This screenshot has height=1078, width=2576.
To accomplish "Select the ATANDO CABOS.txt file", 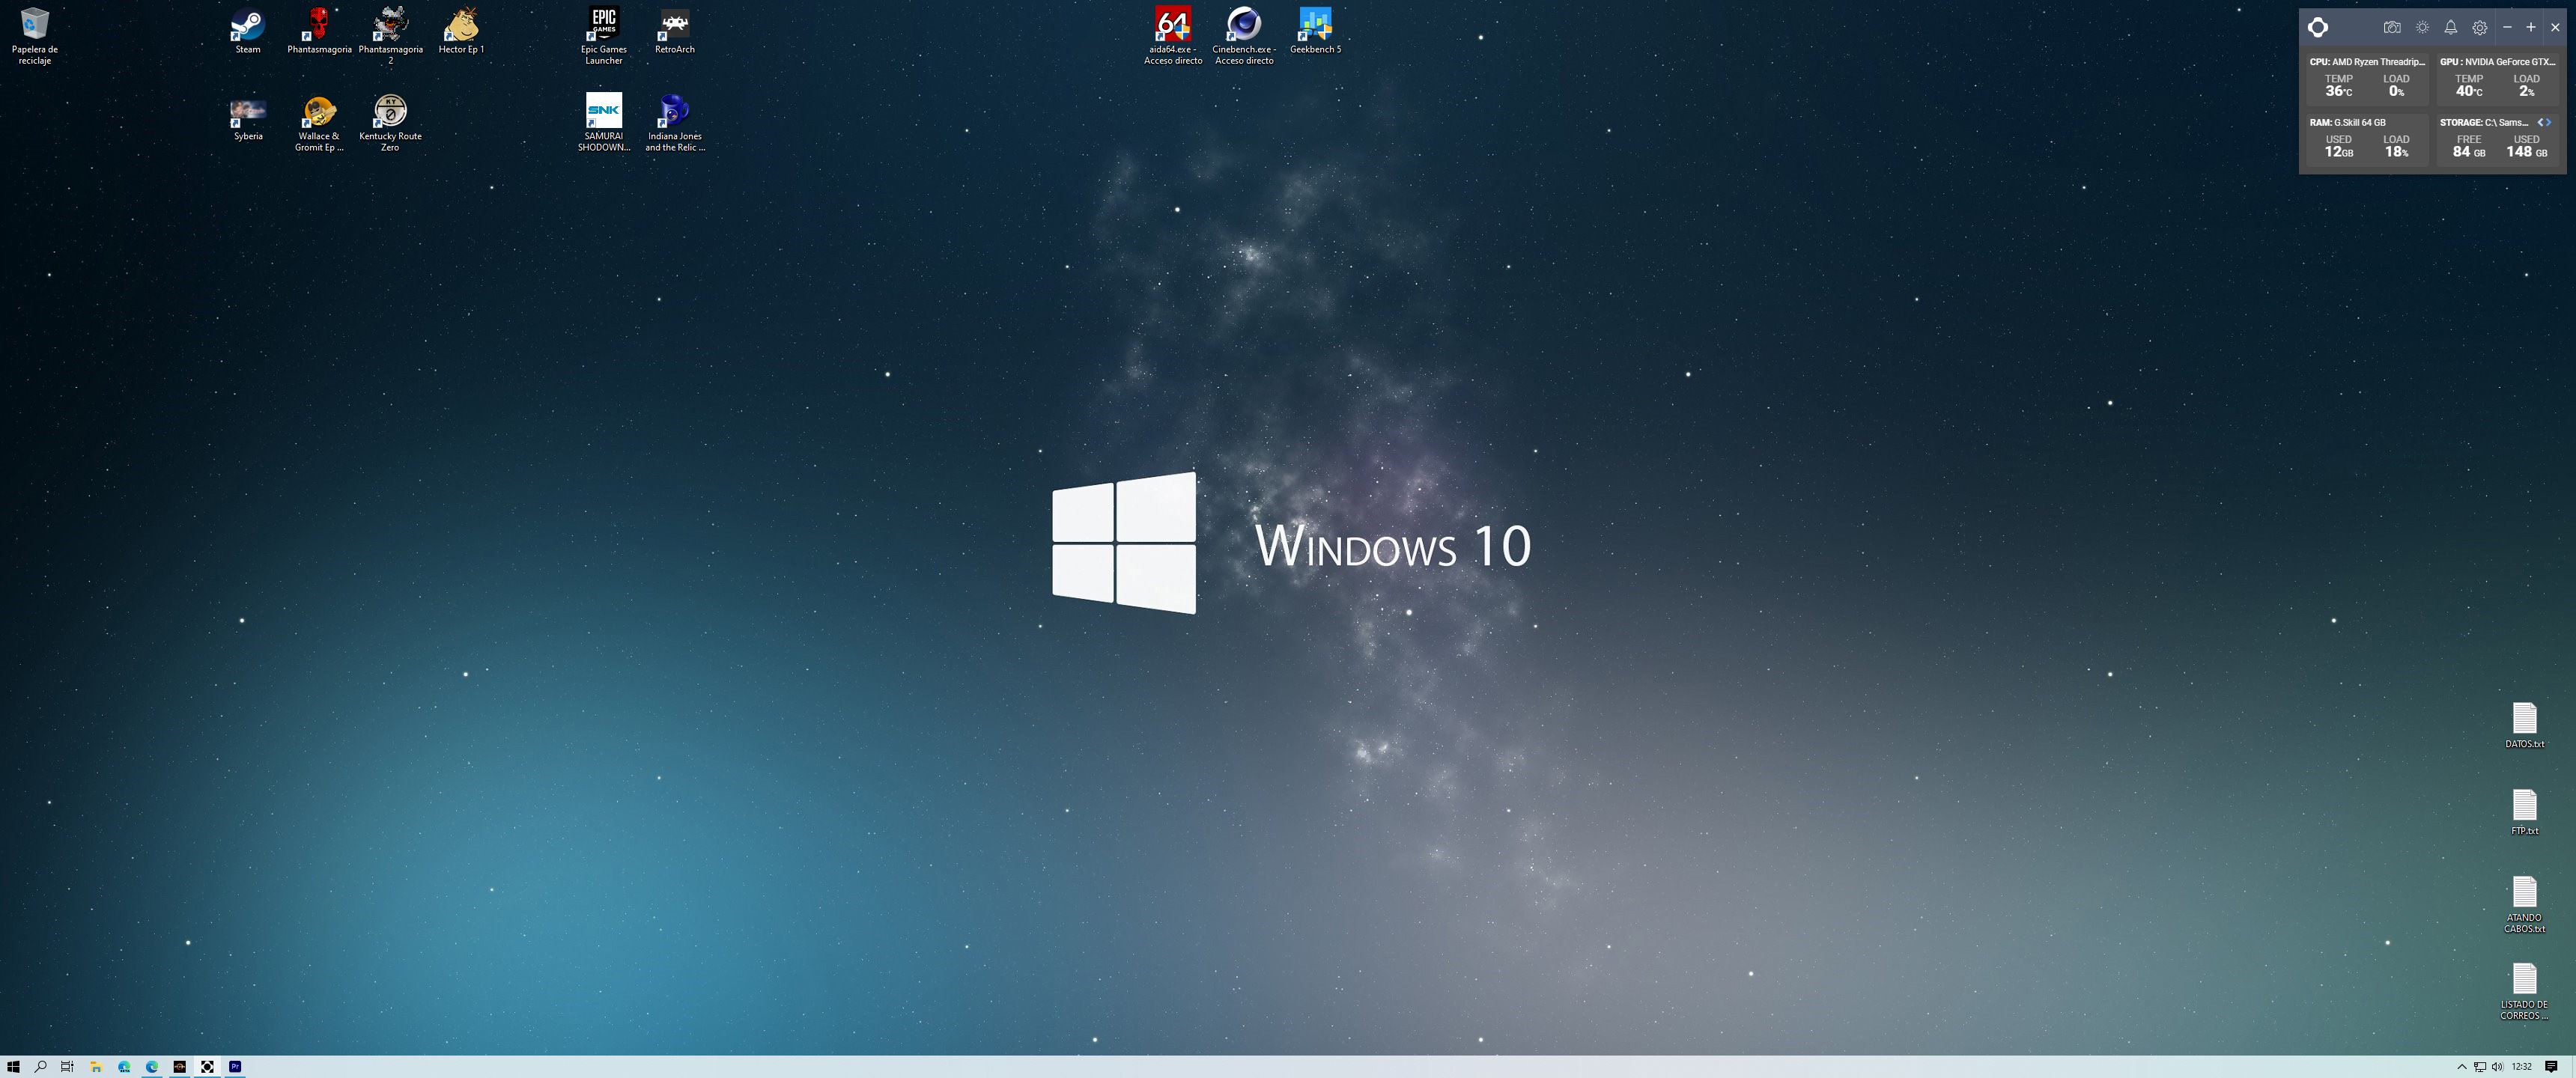I will (2524, 905).
